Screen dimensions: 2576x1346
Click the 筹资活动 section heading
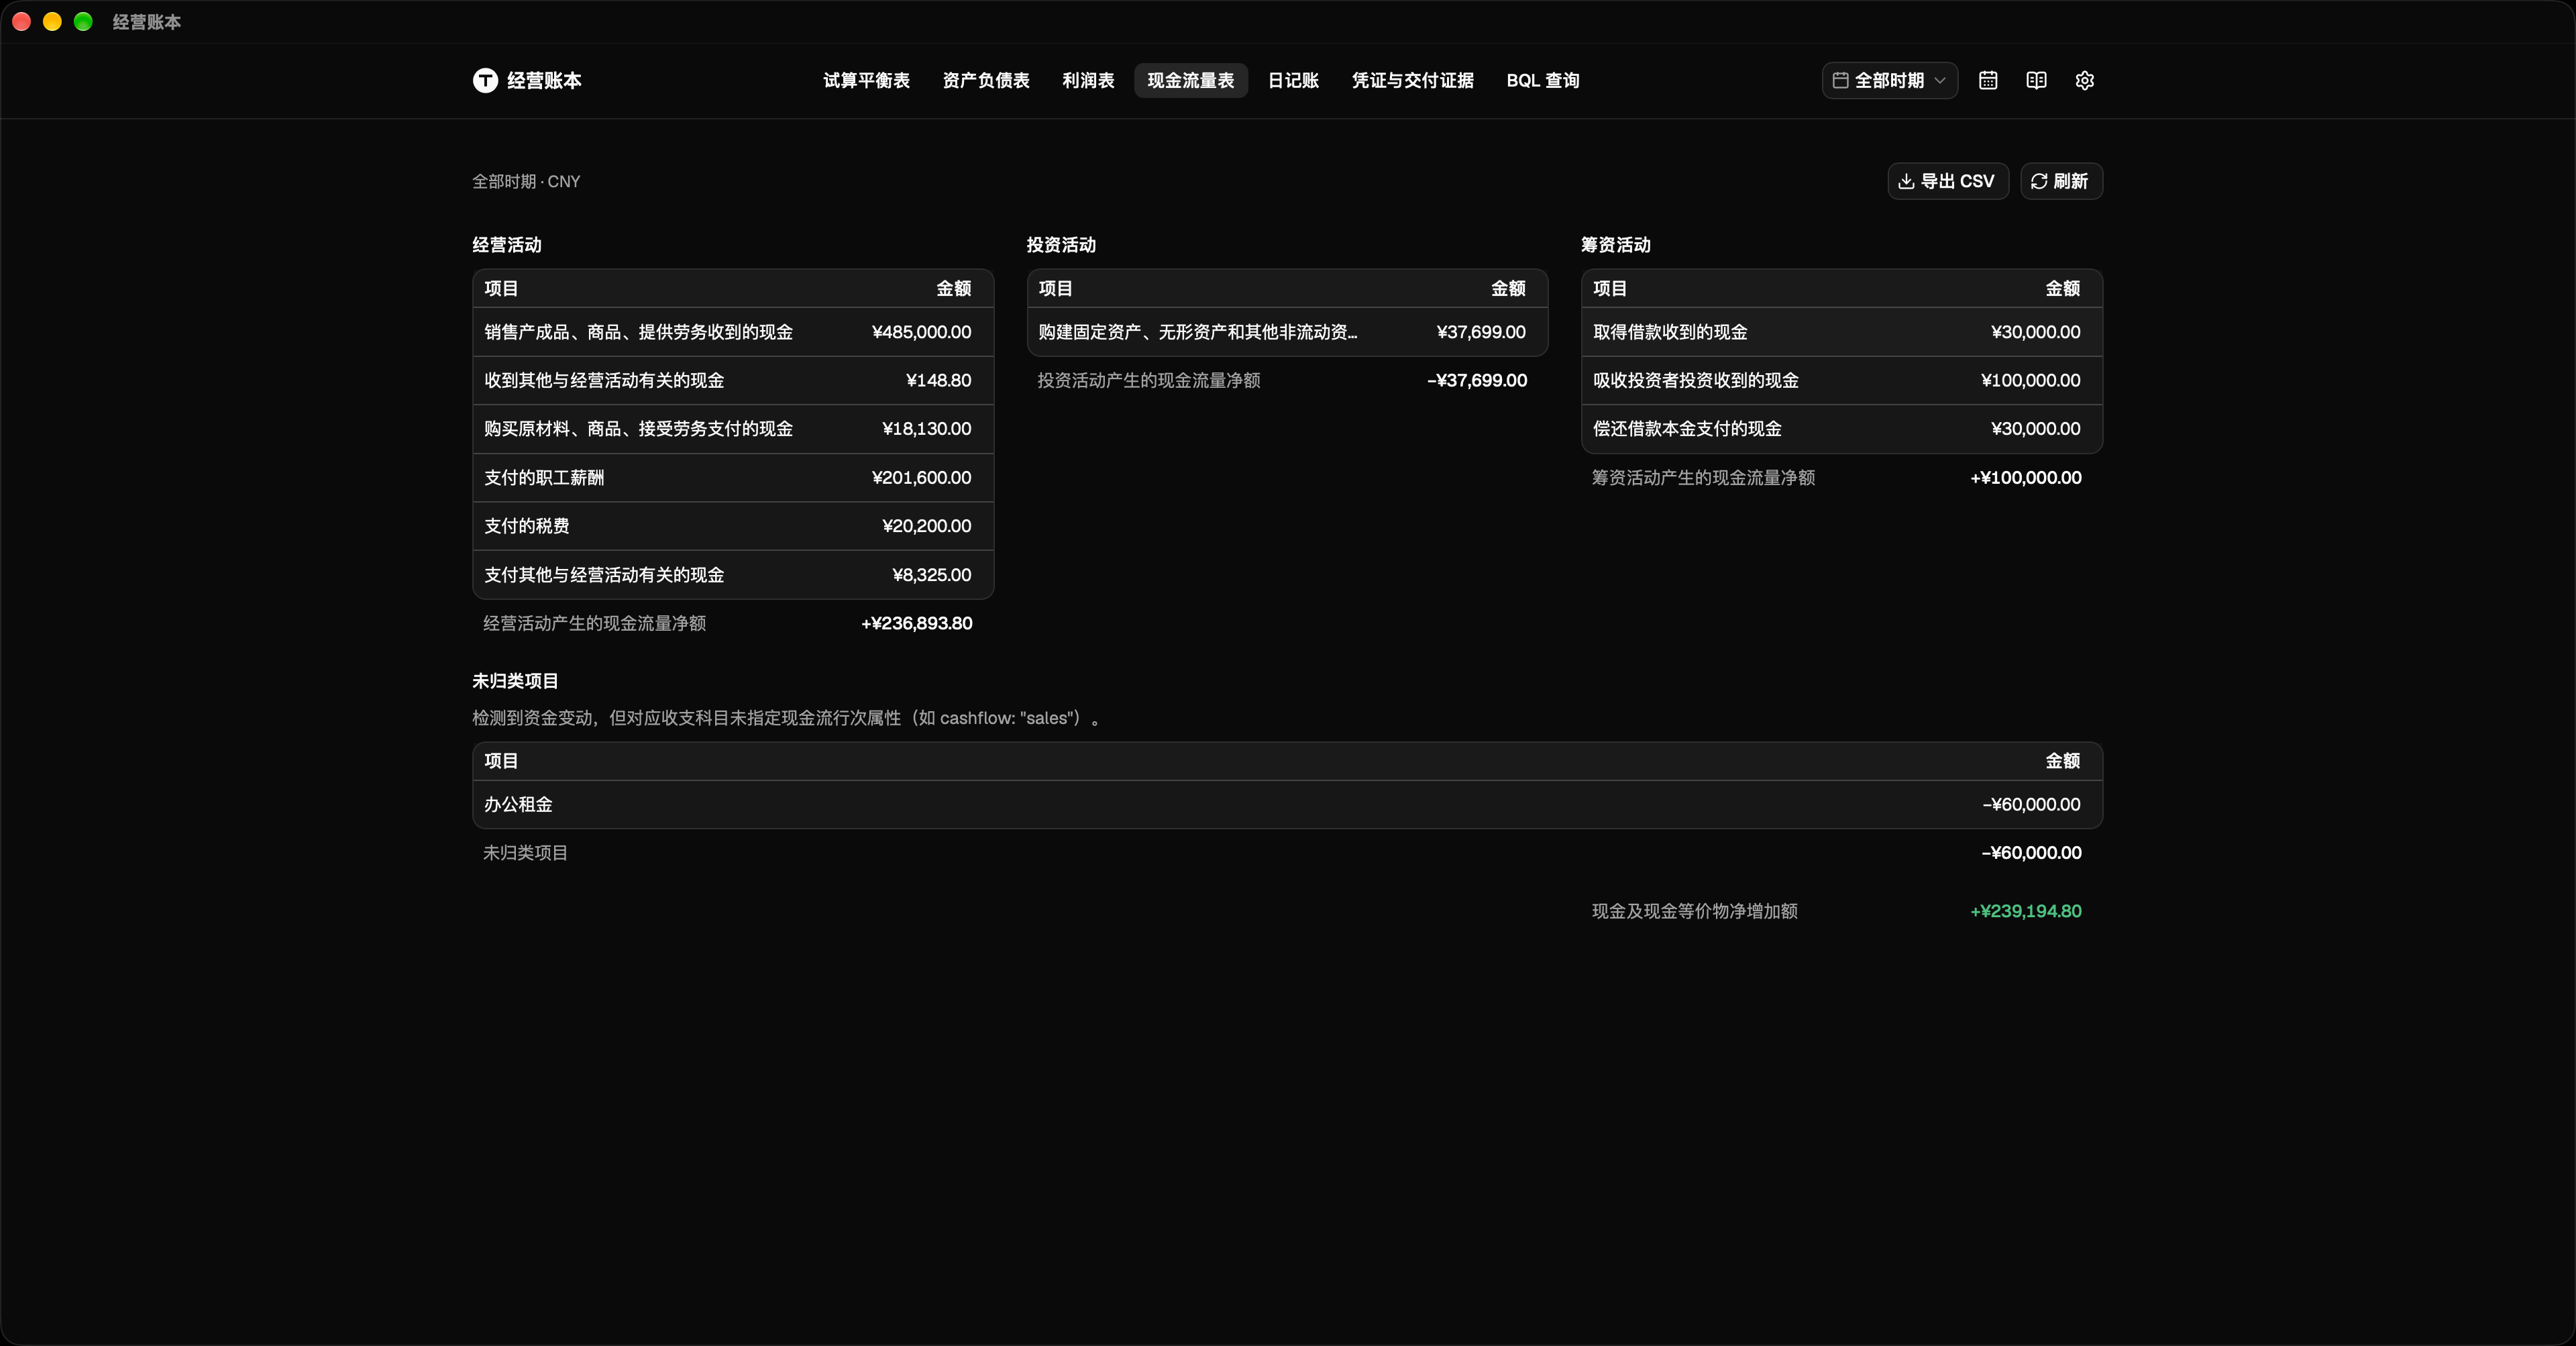coord(1616,245)
